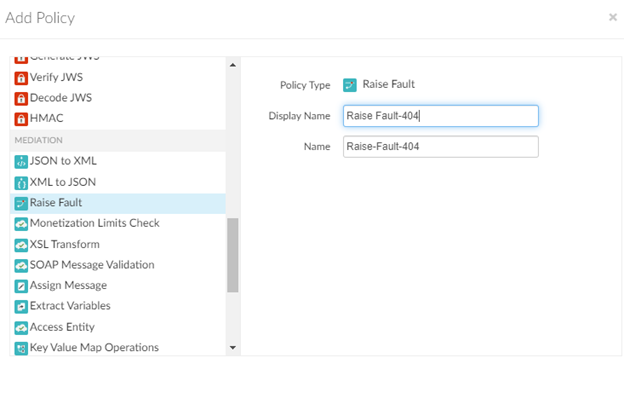Image resolution: width=624 pixels, height=404 pixels.
Task: Click the HMAC policy icon
Action: click(x=20, y=119)
